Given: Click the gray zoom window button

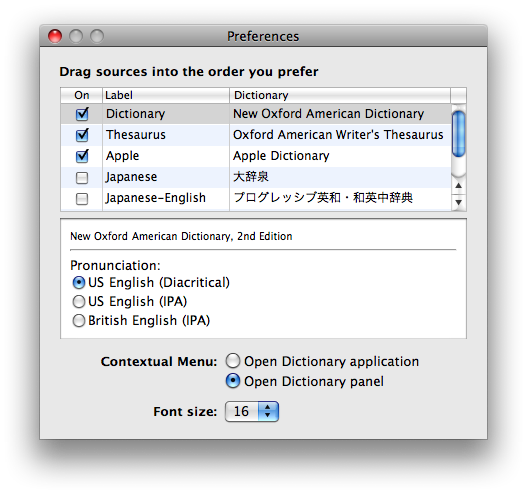Looking at the screenshot, I should point(97,36).
